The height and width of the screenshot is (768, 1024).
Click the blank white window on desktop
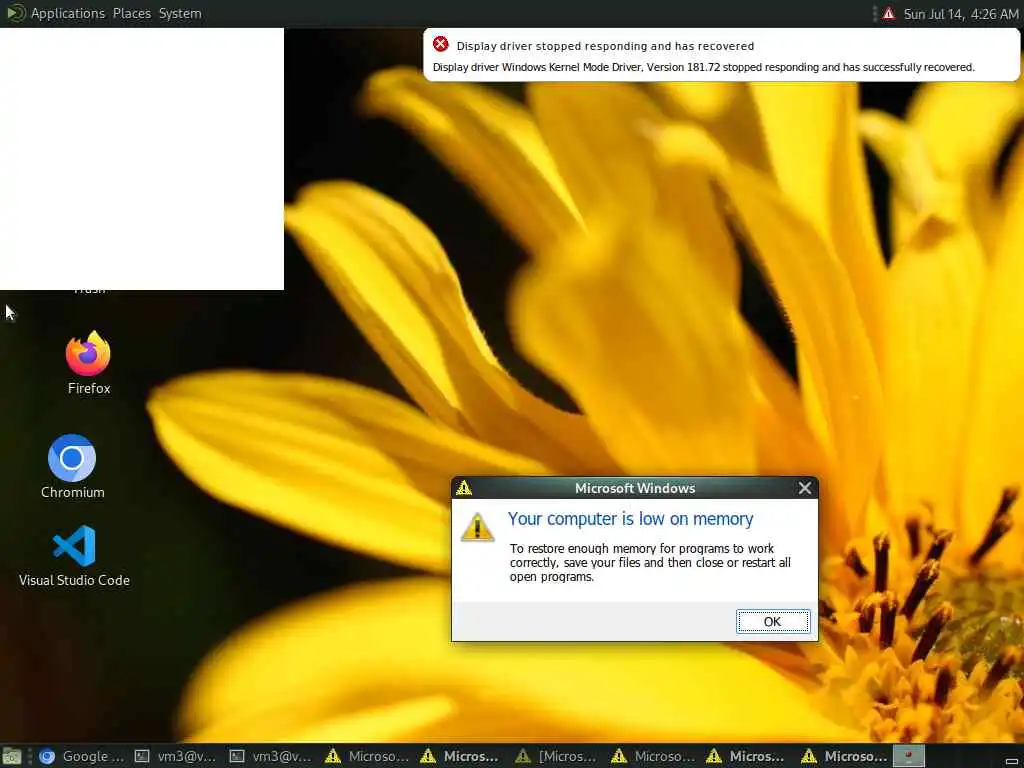(x=142, y=159)
